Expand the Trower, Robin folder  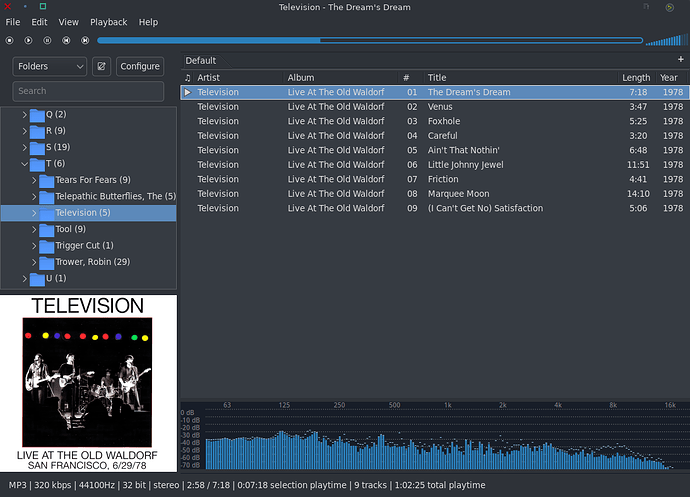point(34,262)
